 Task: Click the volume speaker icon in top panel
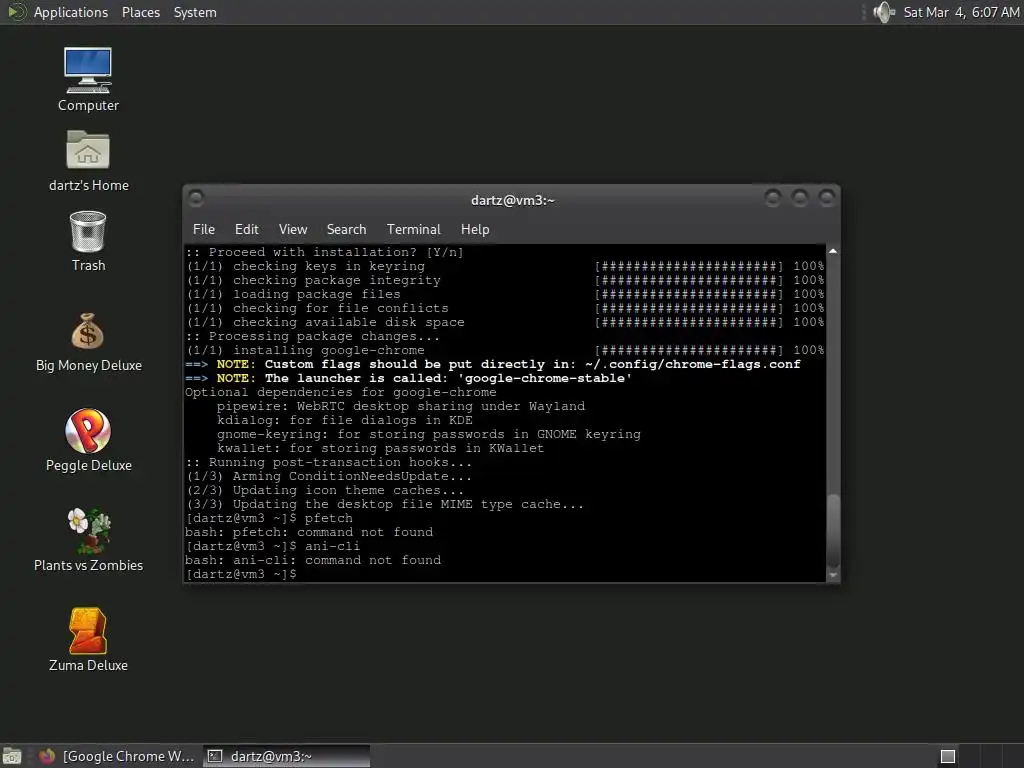pos(884,12)
